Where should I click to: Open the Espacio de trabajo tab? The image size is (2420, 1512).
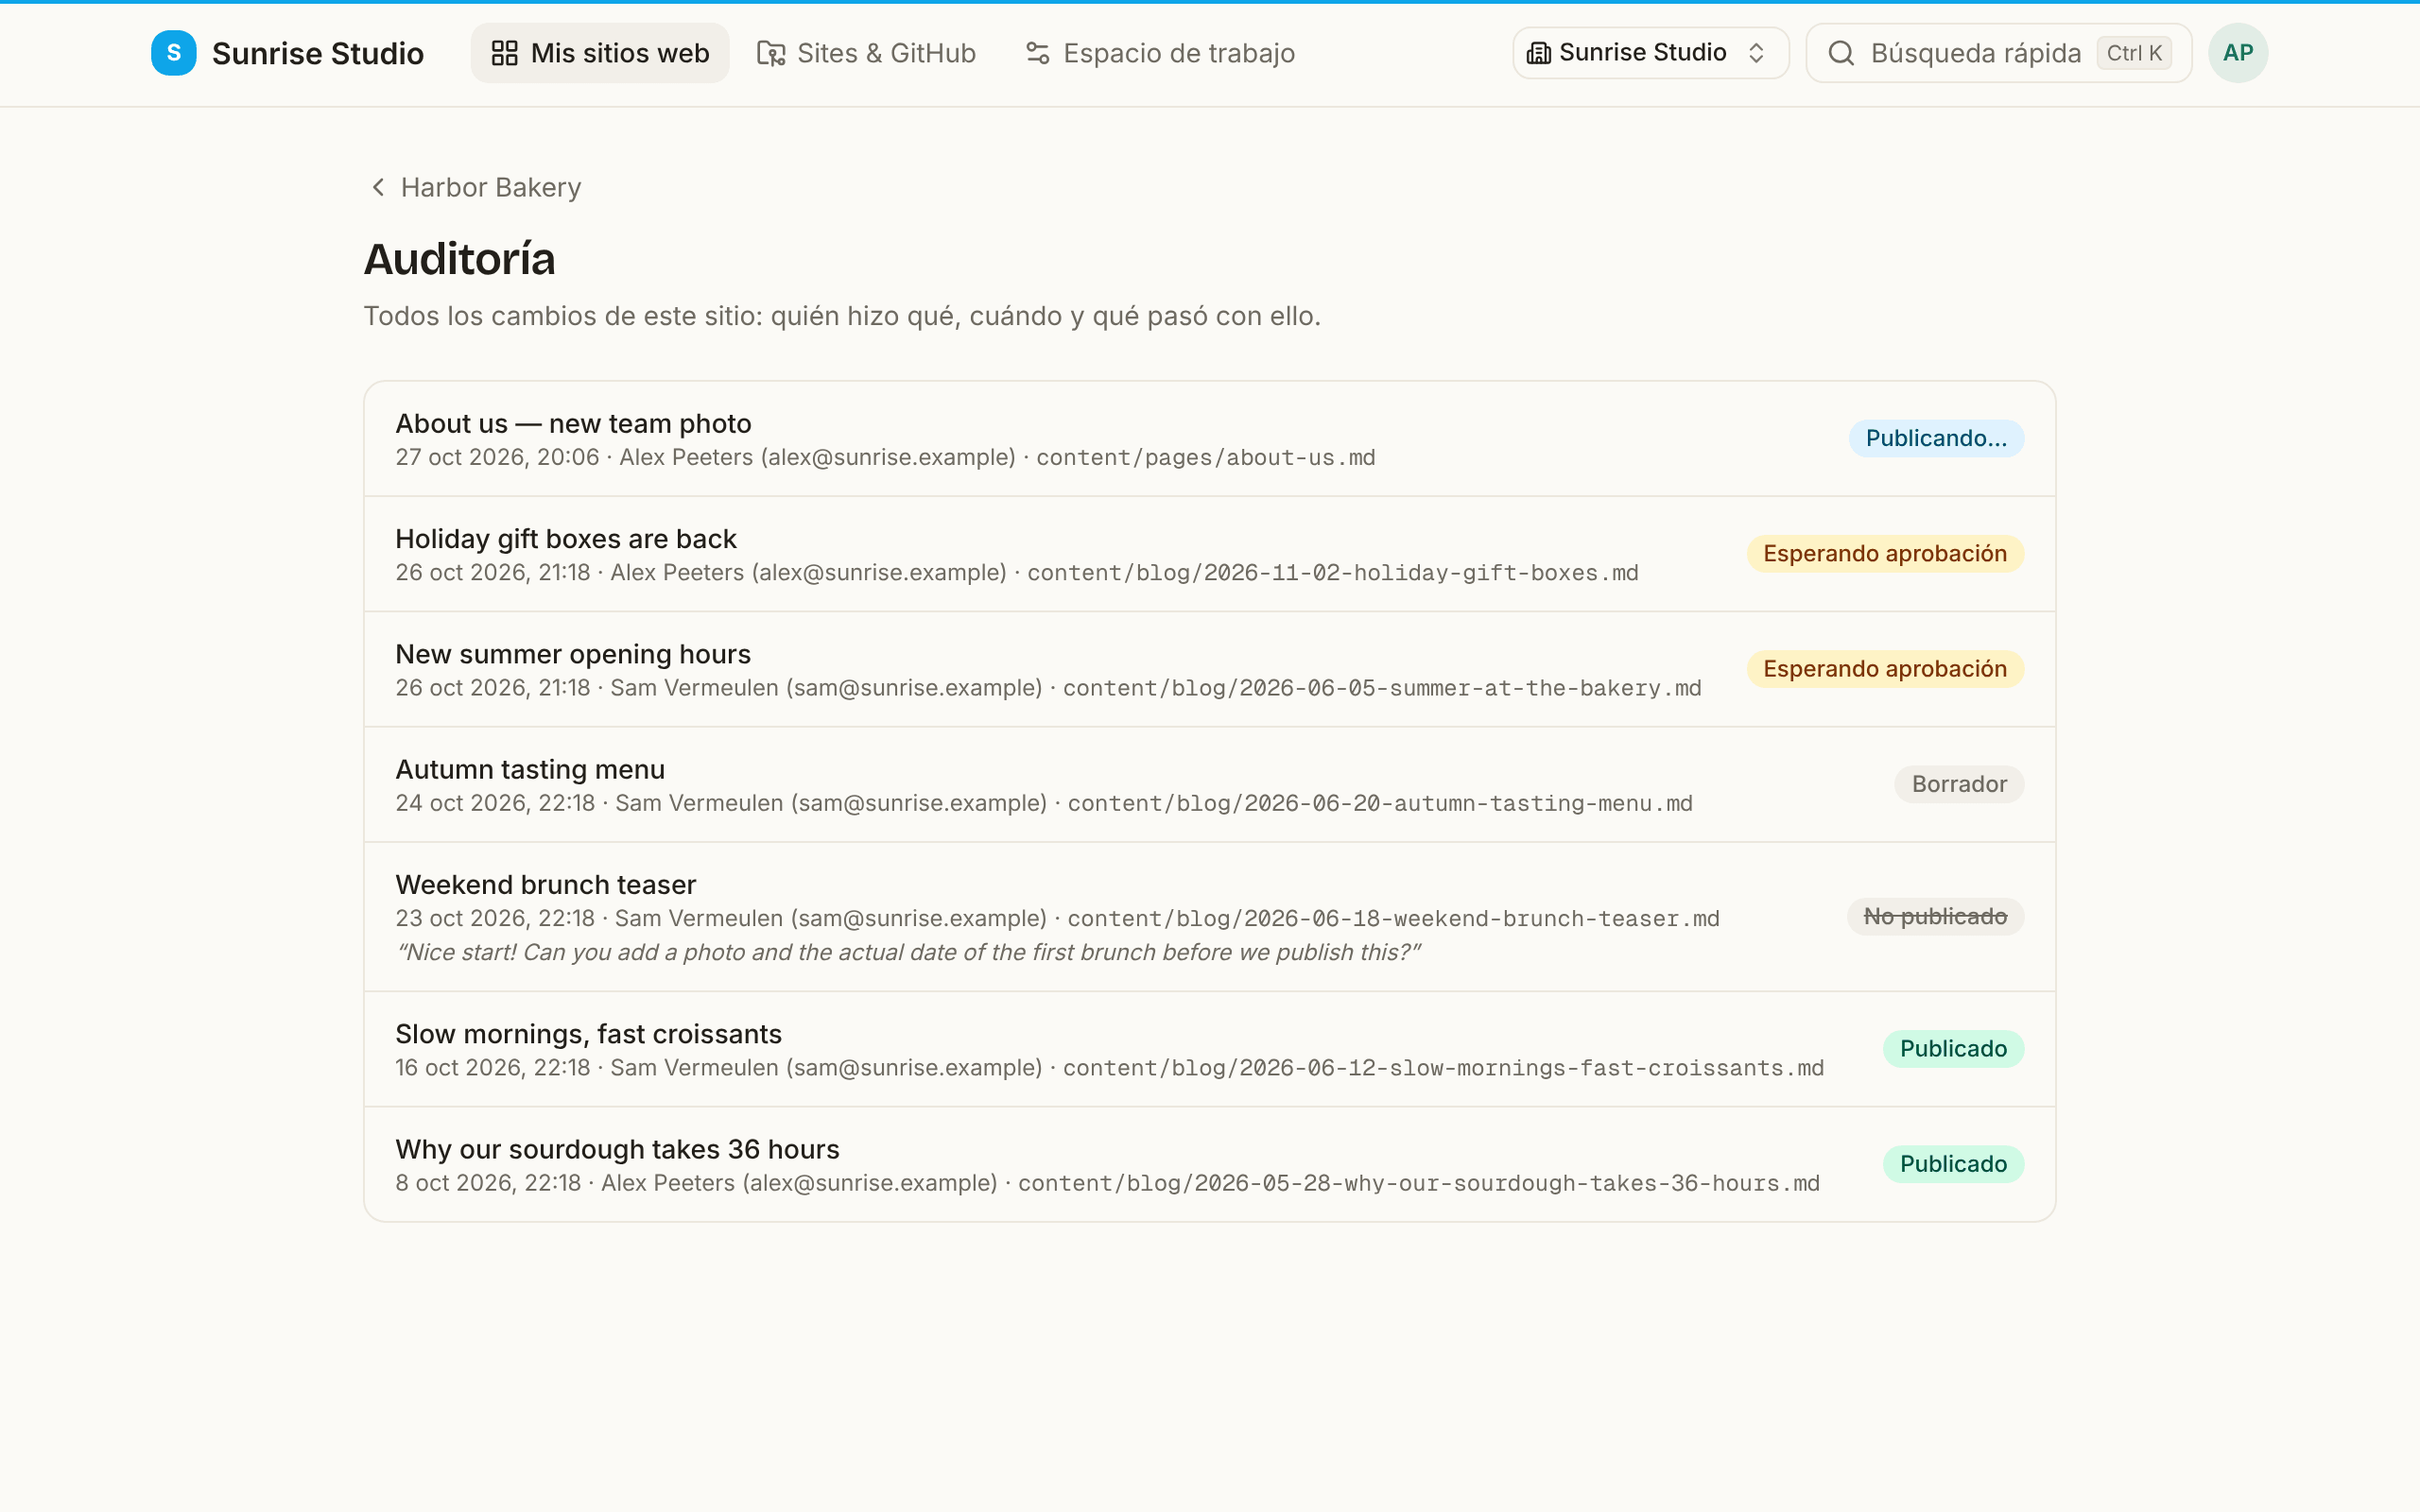click(1160, 53)
